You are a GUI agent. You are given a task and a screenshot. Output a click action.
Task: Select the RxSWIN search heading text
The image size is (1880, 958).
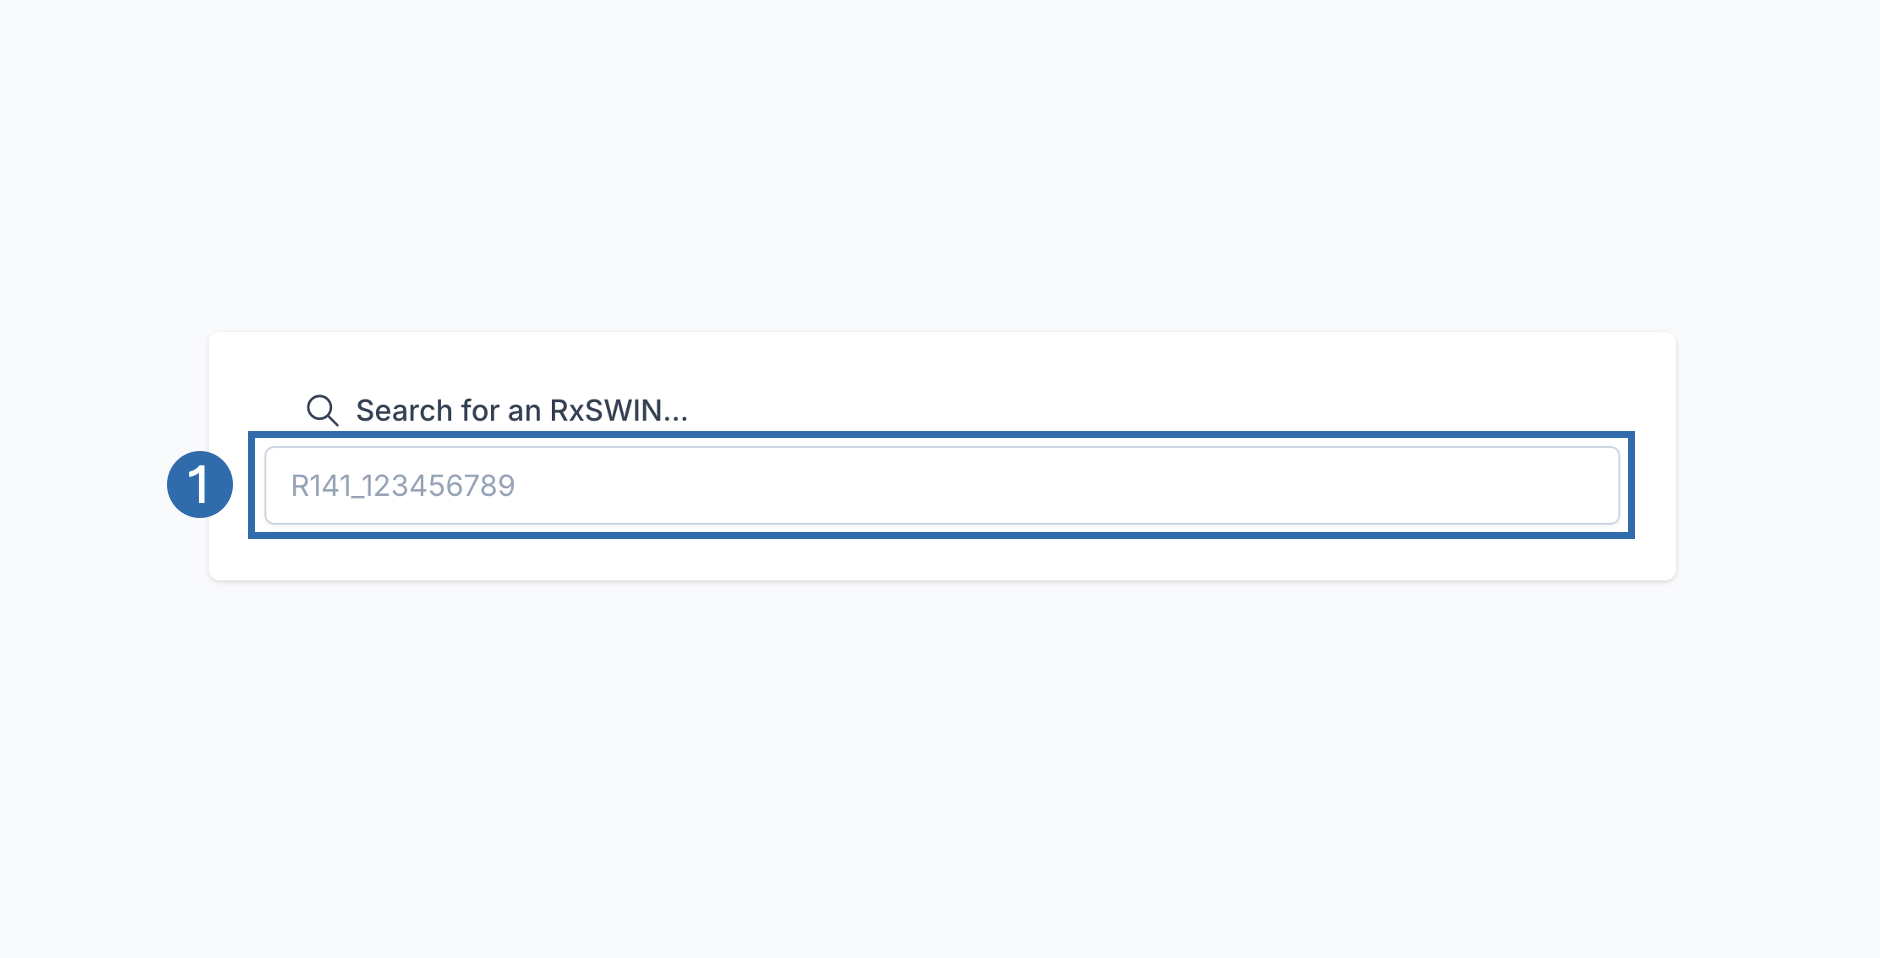pos(522,409)
